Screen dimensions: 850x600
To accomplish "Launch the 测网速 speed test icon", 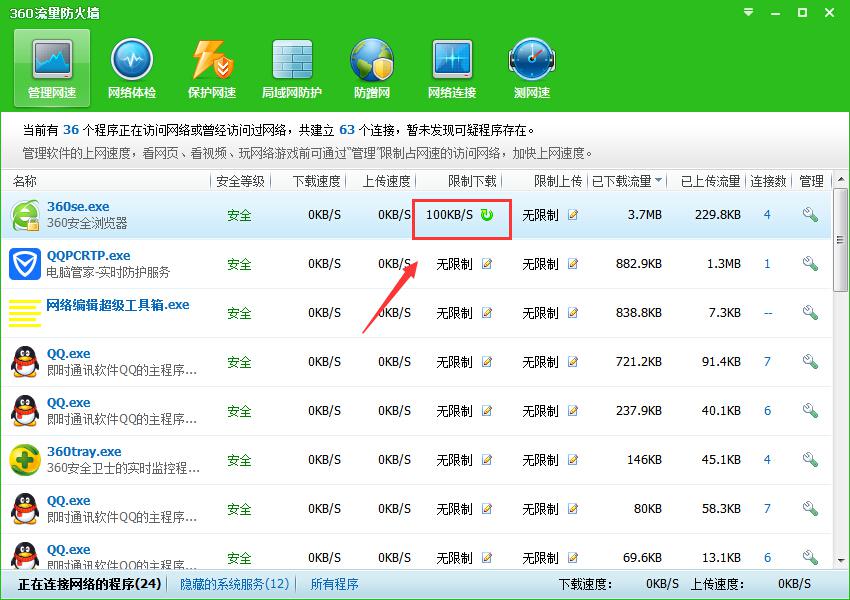I will [532, 68].
